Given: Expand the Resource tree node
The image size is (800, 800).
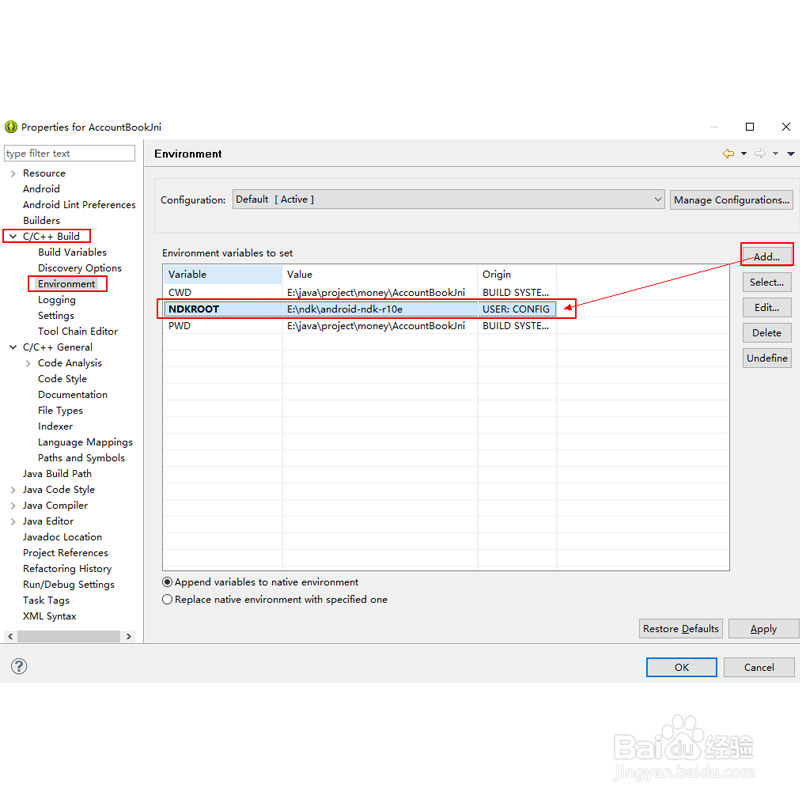Looking at the screenshot, I should pyautogui.click(x=13, y=173).
